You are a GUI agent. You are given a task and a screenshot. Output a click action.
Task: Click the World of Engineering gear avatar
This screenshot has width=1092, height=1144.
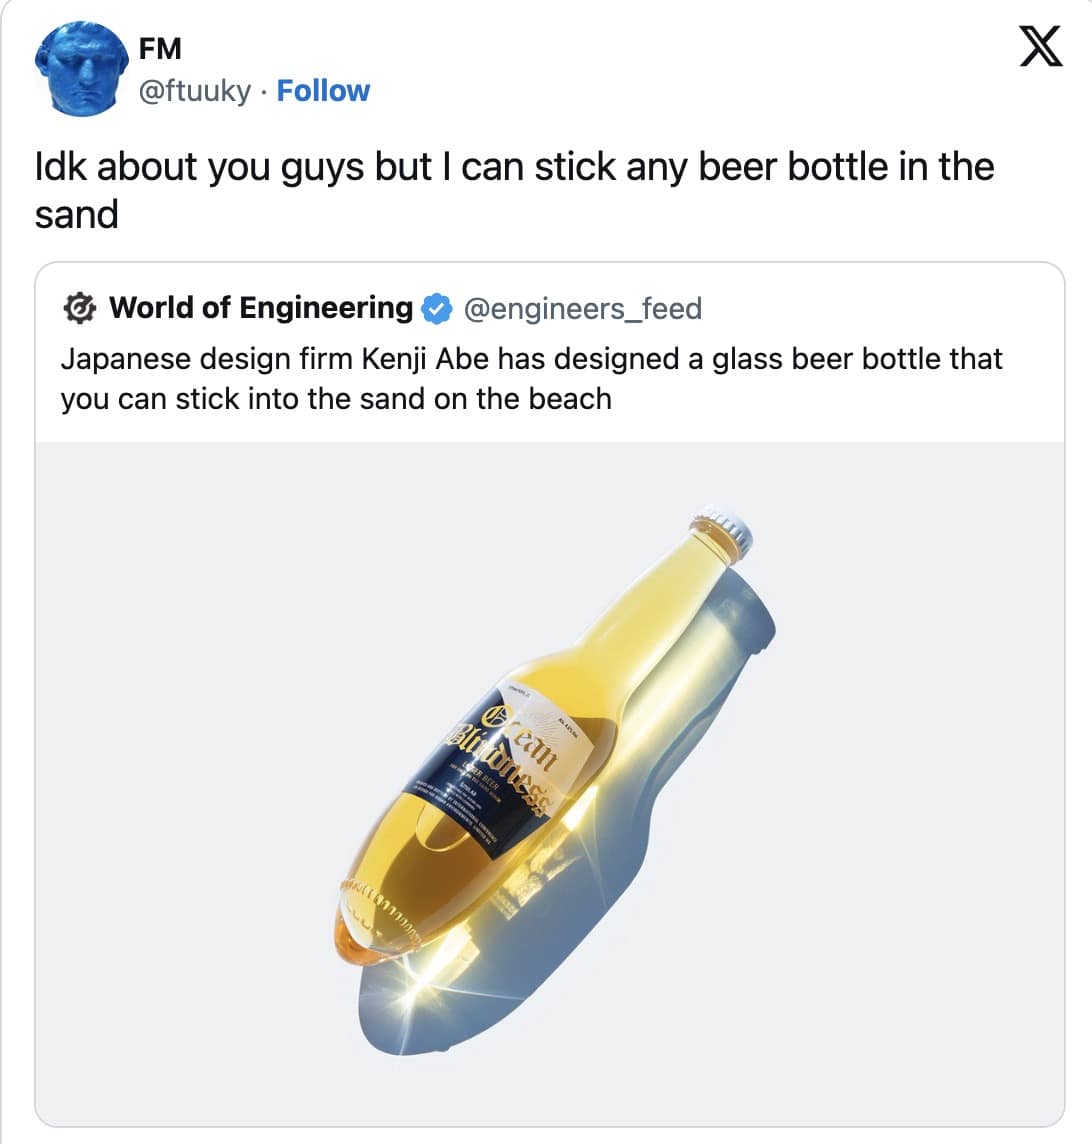(77, 309)
